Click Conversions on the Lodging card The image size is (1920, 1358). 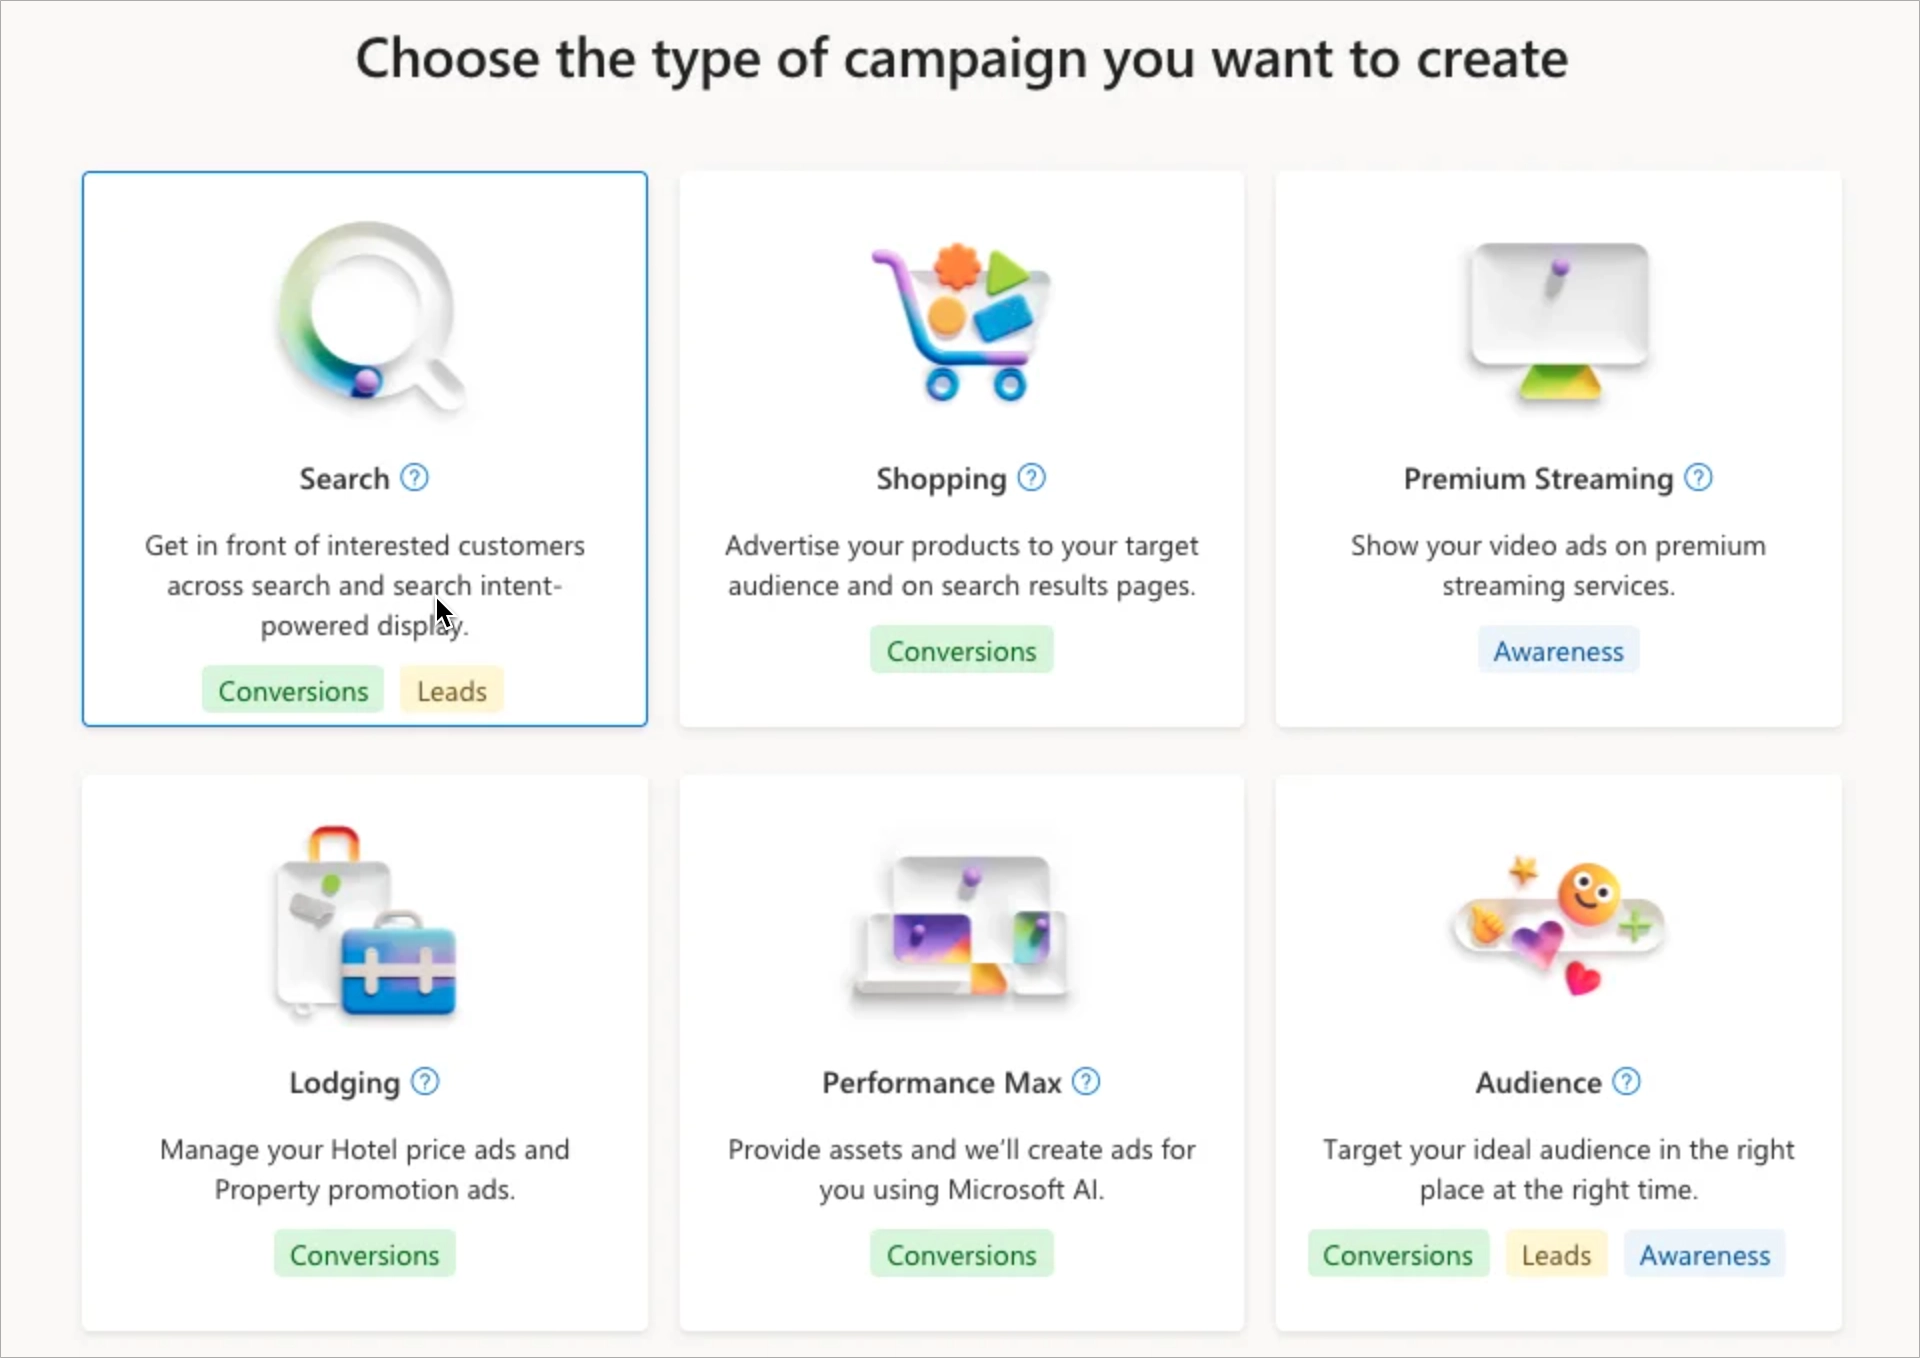pyautogui.click(x=364, y=1253)
